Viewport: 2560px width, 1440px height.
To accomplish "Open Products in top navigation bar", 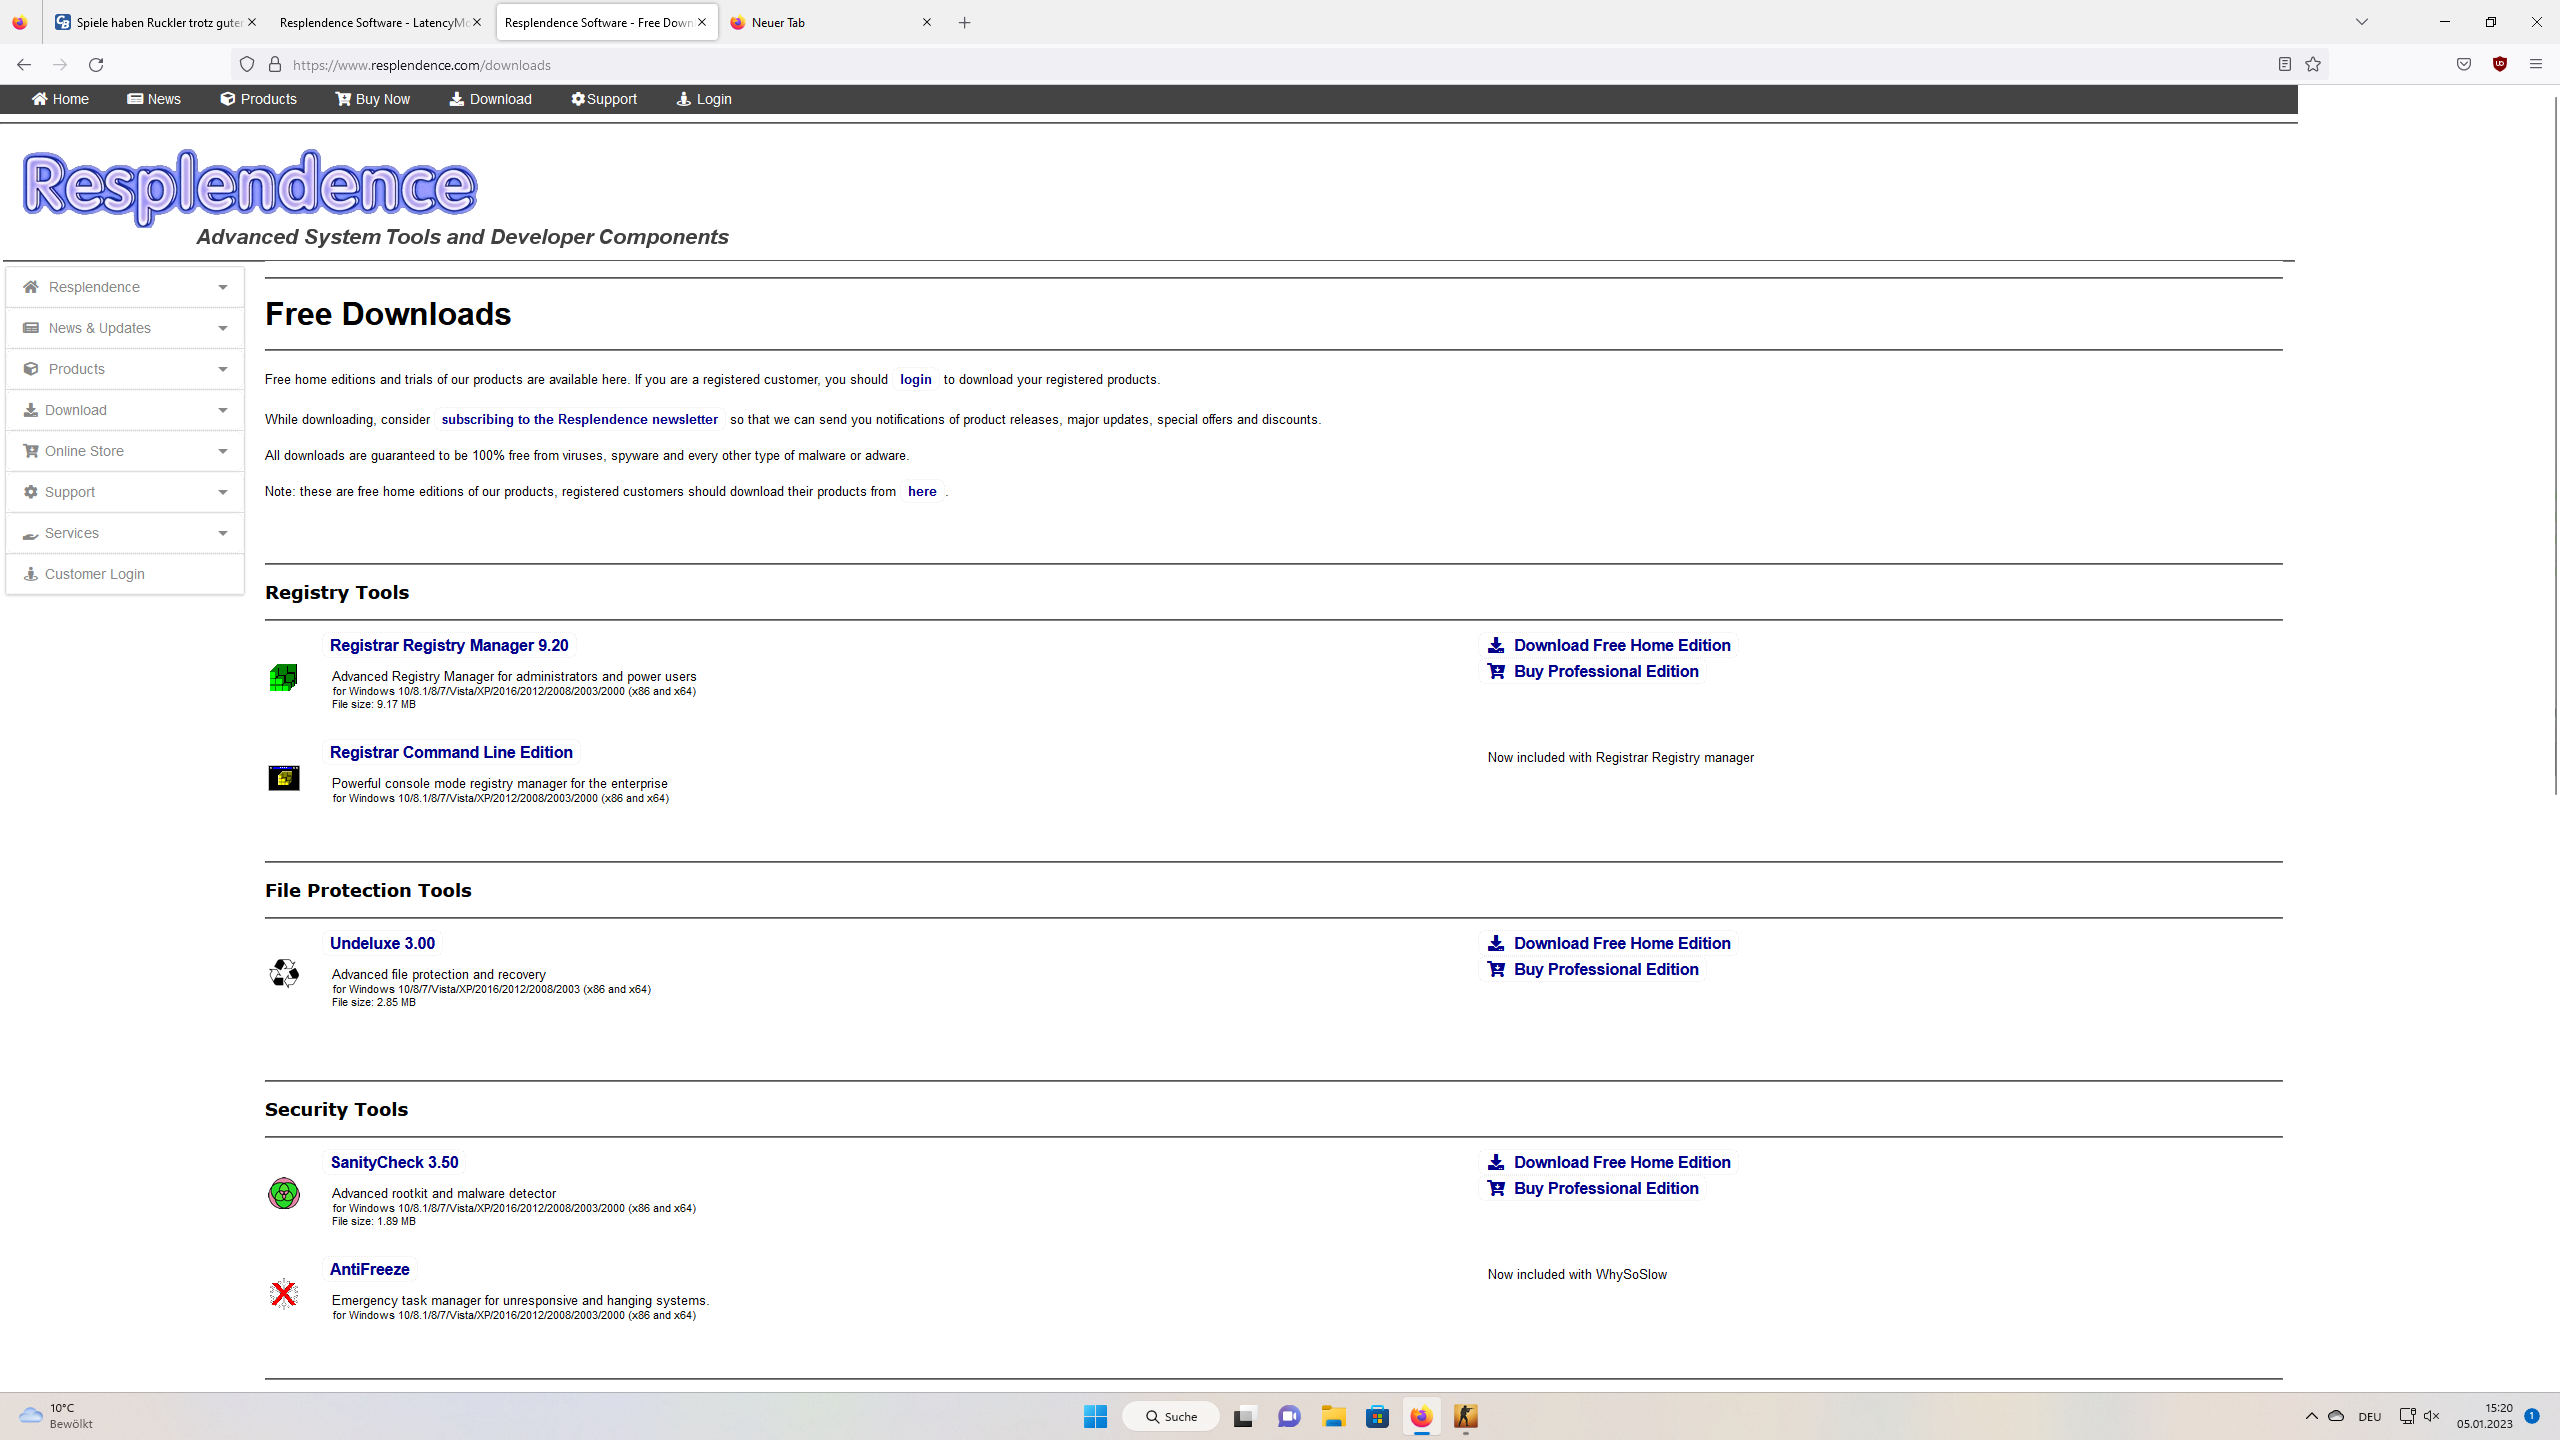I will pyautogui.click(x=259, y=99).
